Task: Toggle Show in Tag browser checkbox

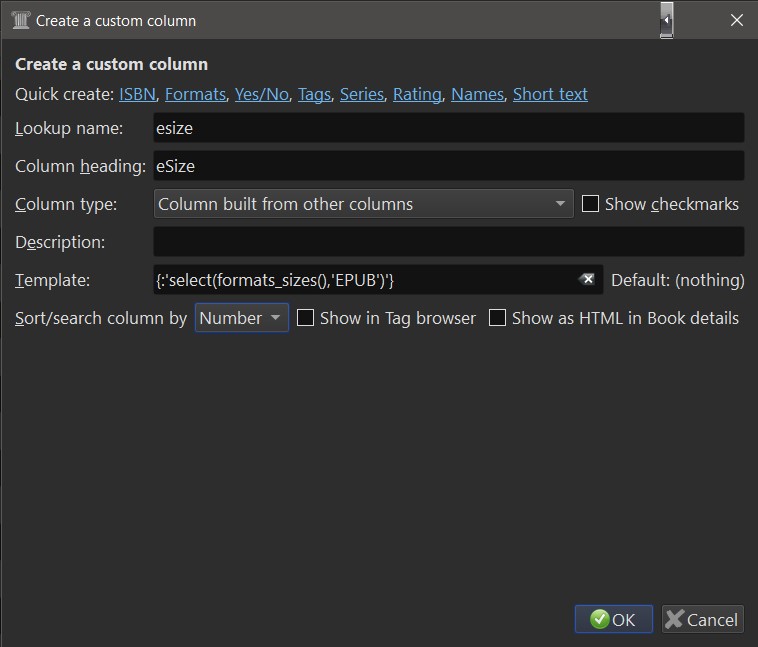Action: 306,318
